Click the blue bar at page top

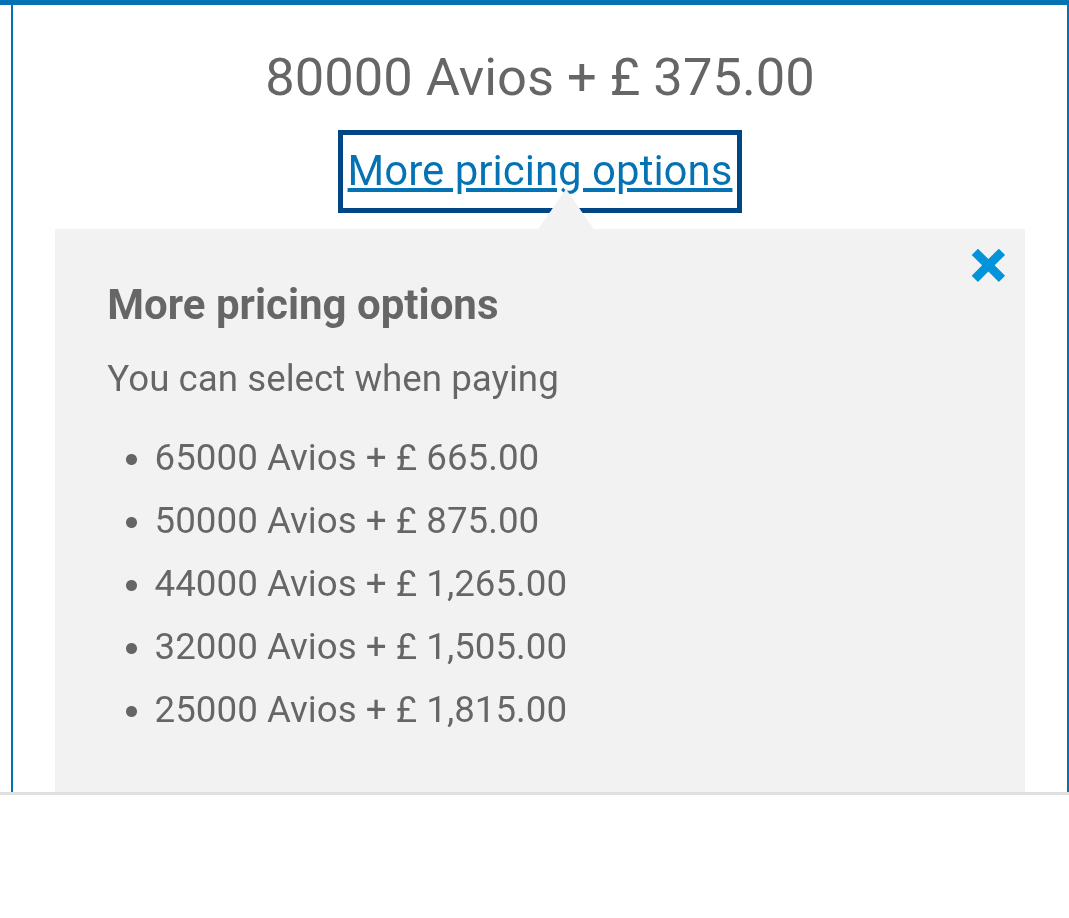(534, 2)
